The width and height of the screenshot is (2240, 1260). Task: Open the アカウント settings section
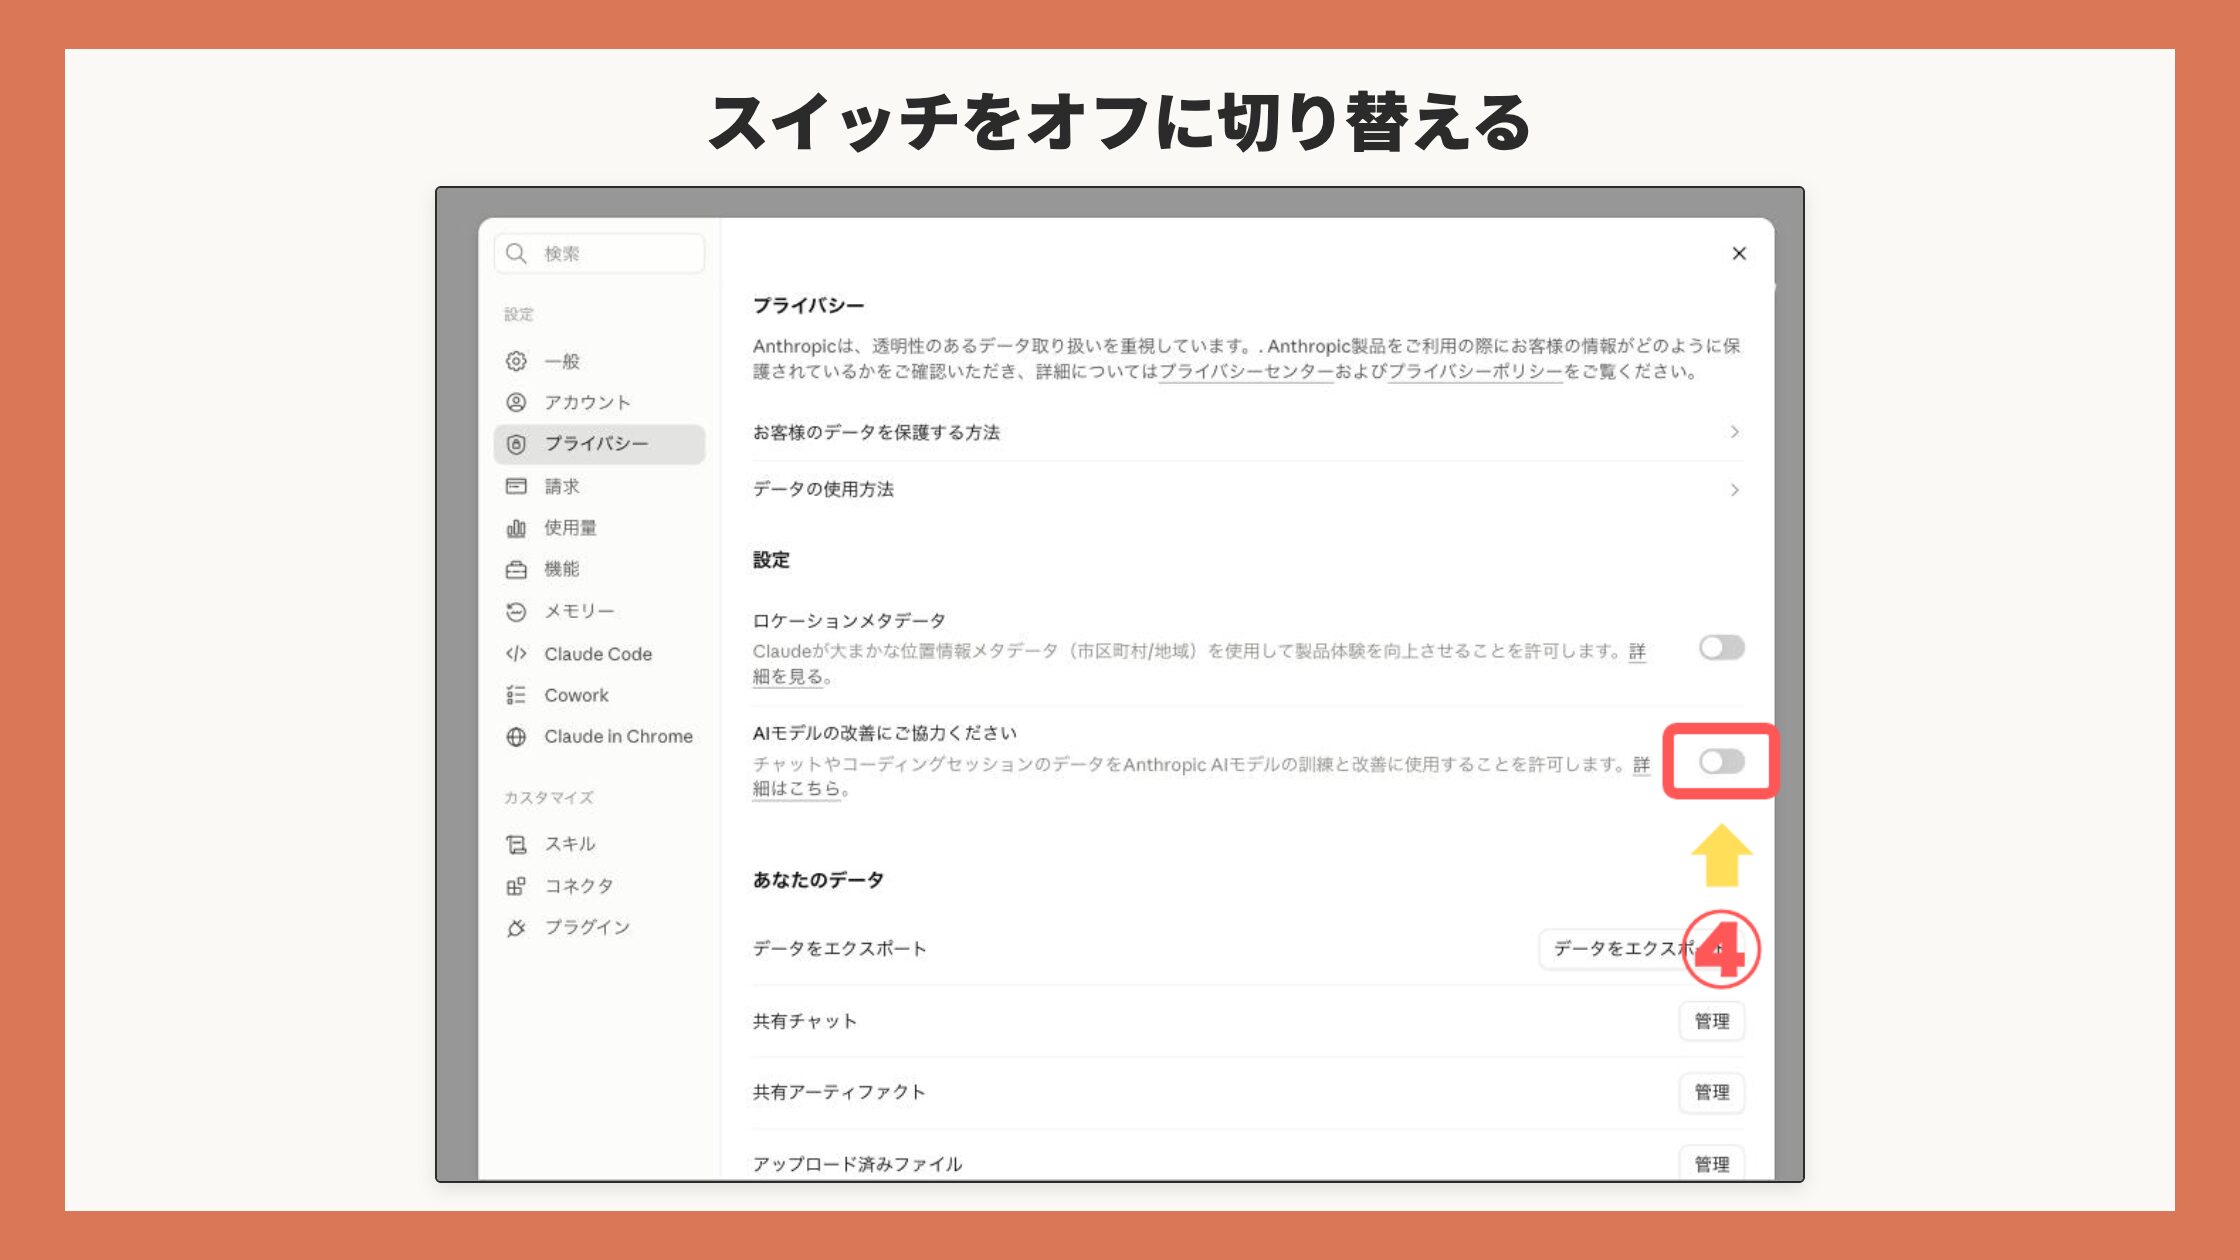tap(599, 402)
